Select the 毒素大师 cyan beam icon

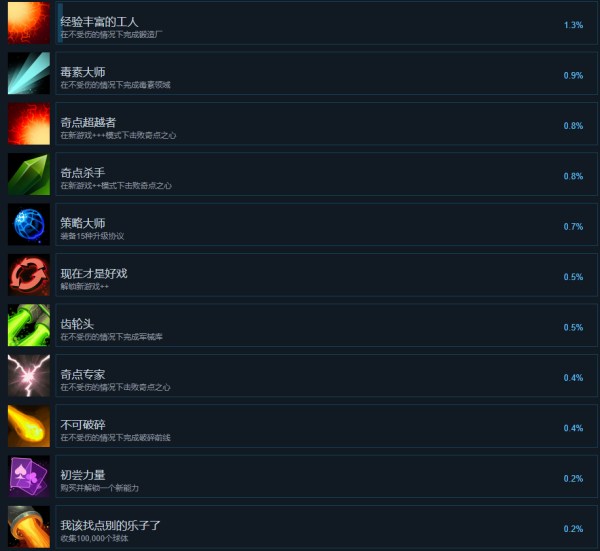click(x=29, y=73)
